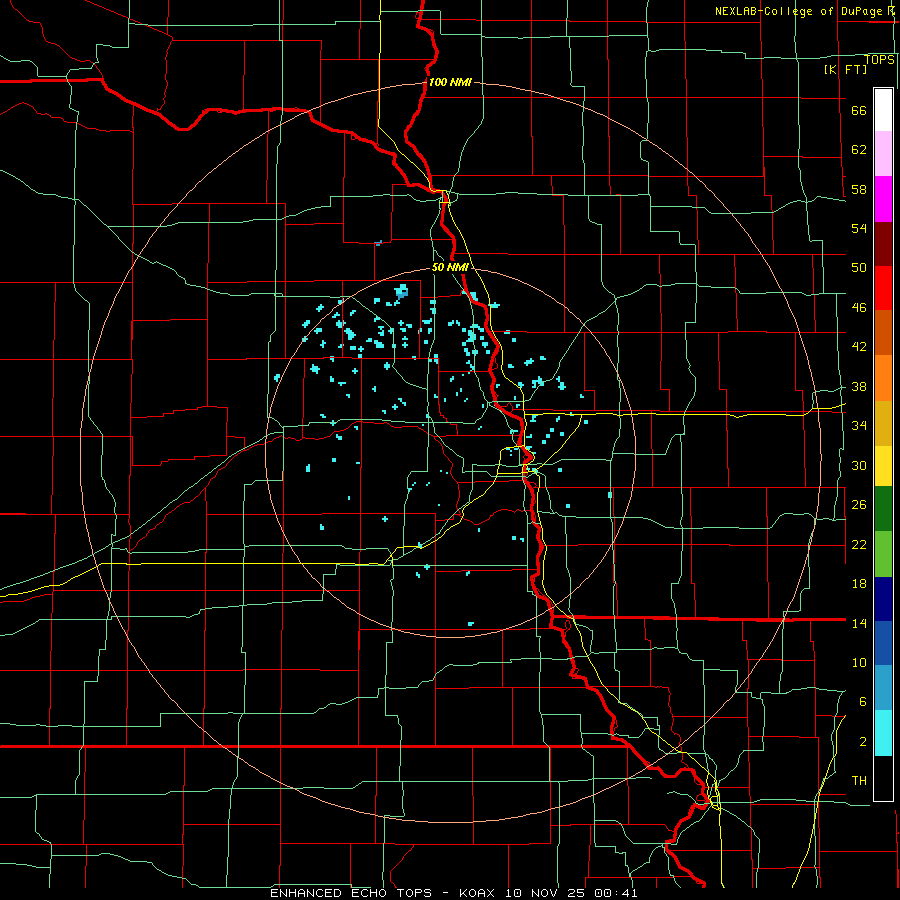This screenshot has width=900, height=900.
Task: Click the white swatch in the tops legend
Action: 883,110
